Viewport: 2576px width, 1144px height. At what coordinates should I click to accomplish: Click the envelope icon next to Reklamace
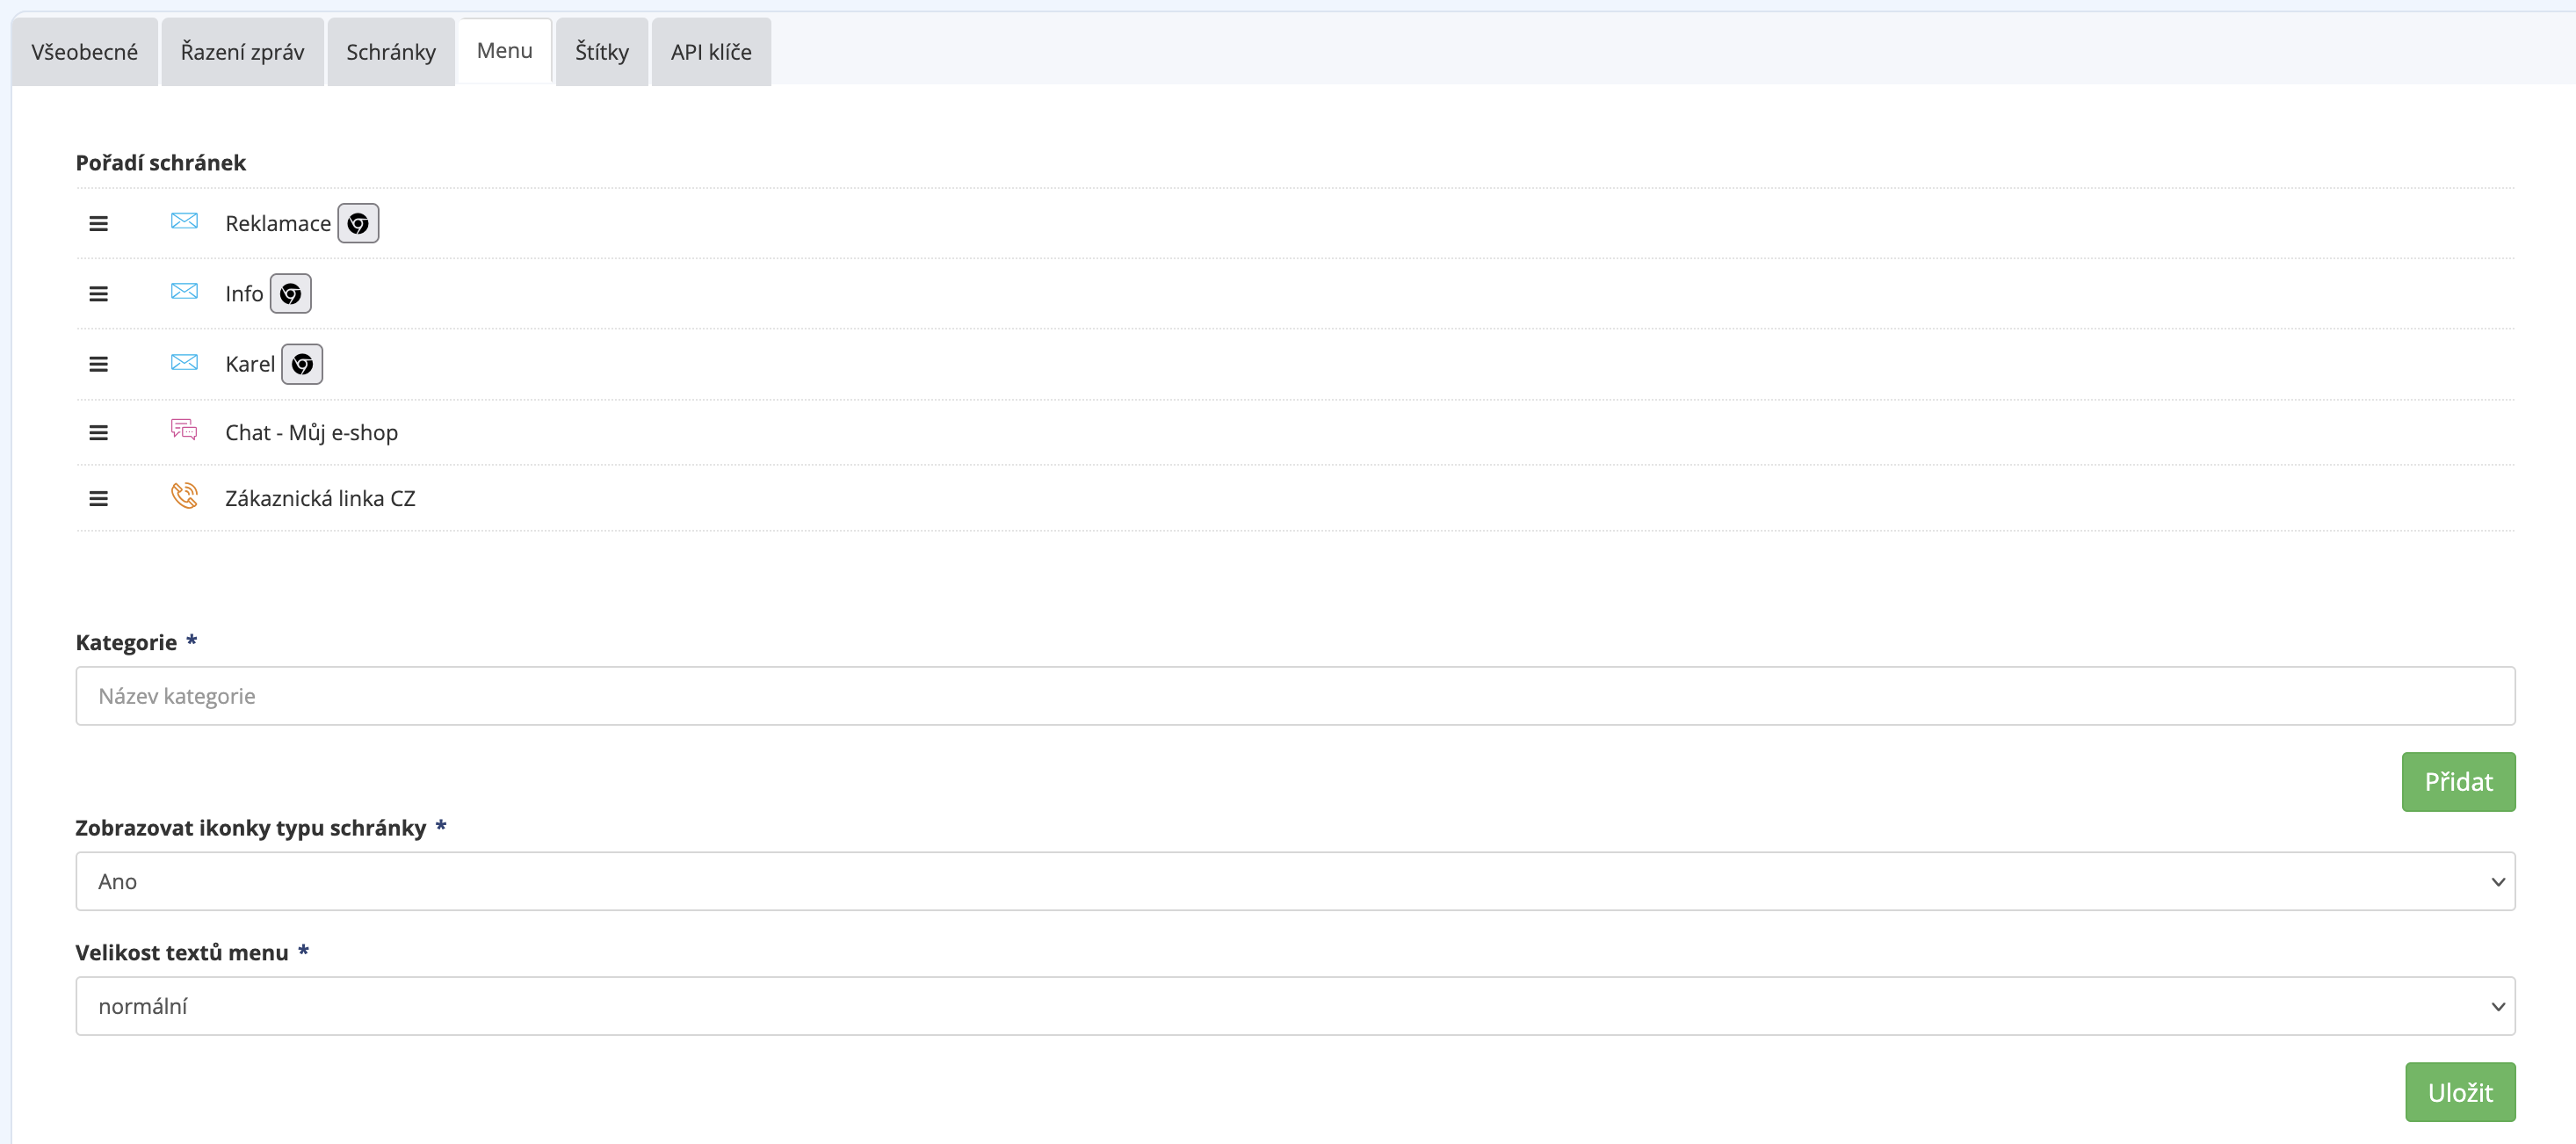point(184,221)
